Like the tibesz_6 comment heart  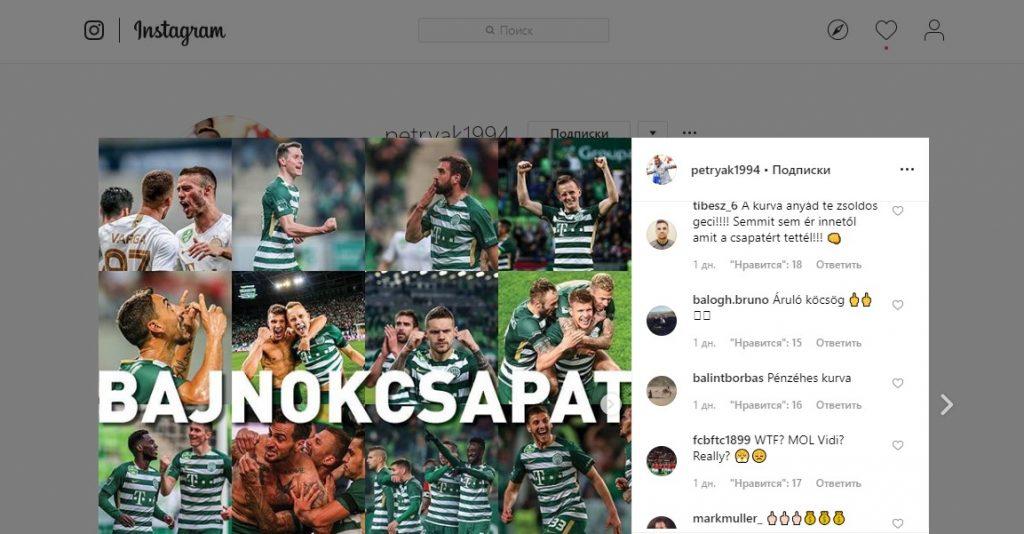click(x=898, y=211)
